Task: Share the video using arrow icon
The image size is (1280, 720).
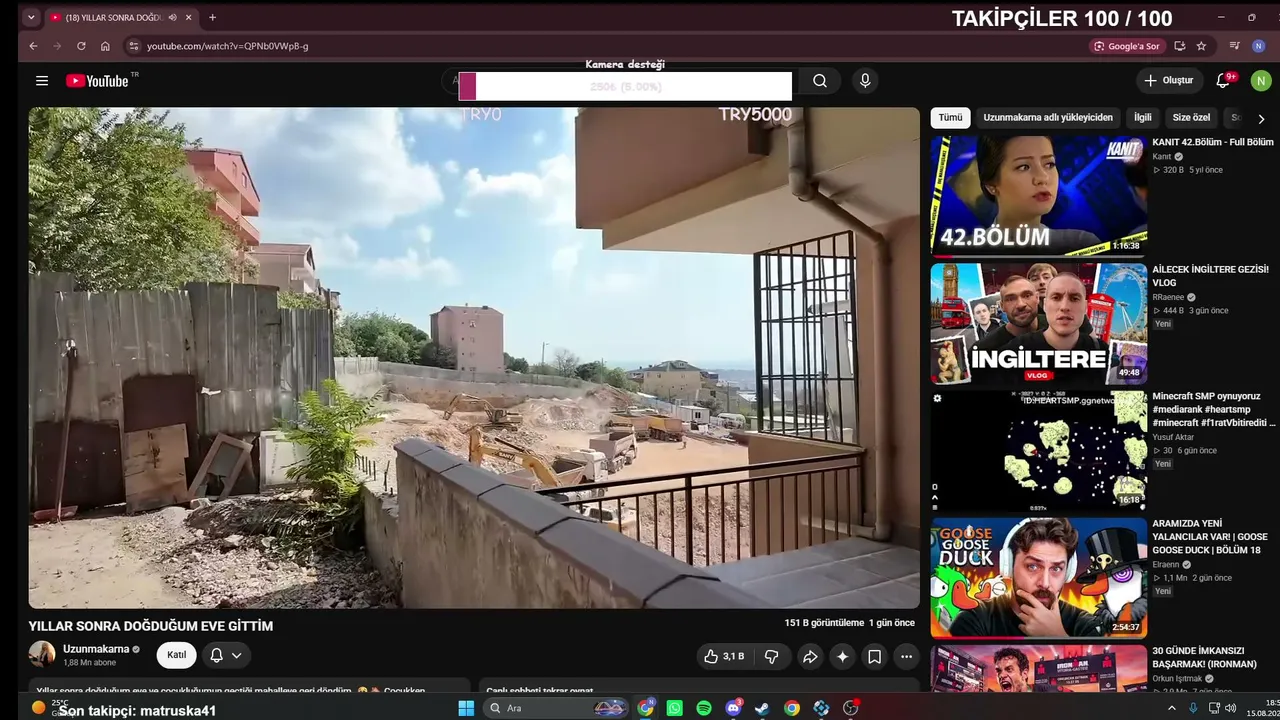Action: pos(810,656)
